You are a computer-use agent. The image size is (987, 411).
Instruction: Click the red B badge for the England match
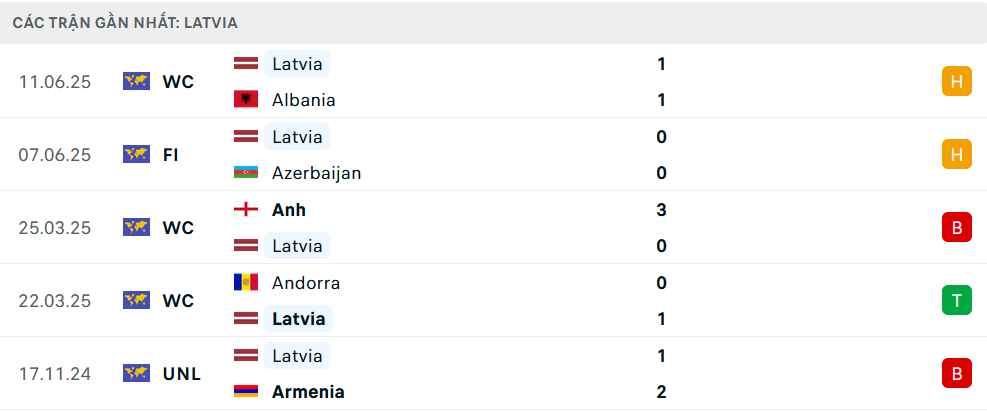coord(956,228)
